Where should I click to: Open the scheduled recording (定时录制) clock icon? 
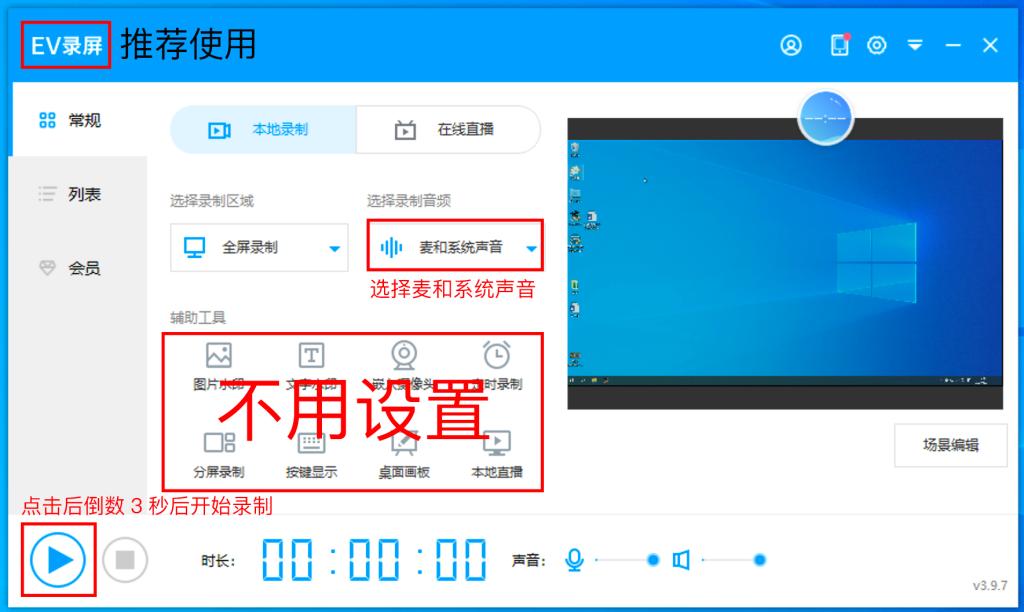coord(496,355)
